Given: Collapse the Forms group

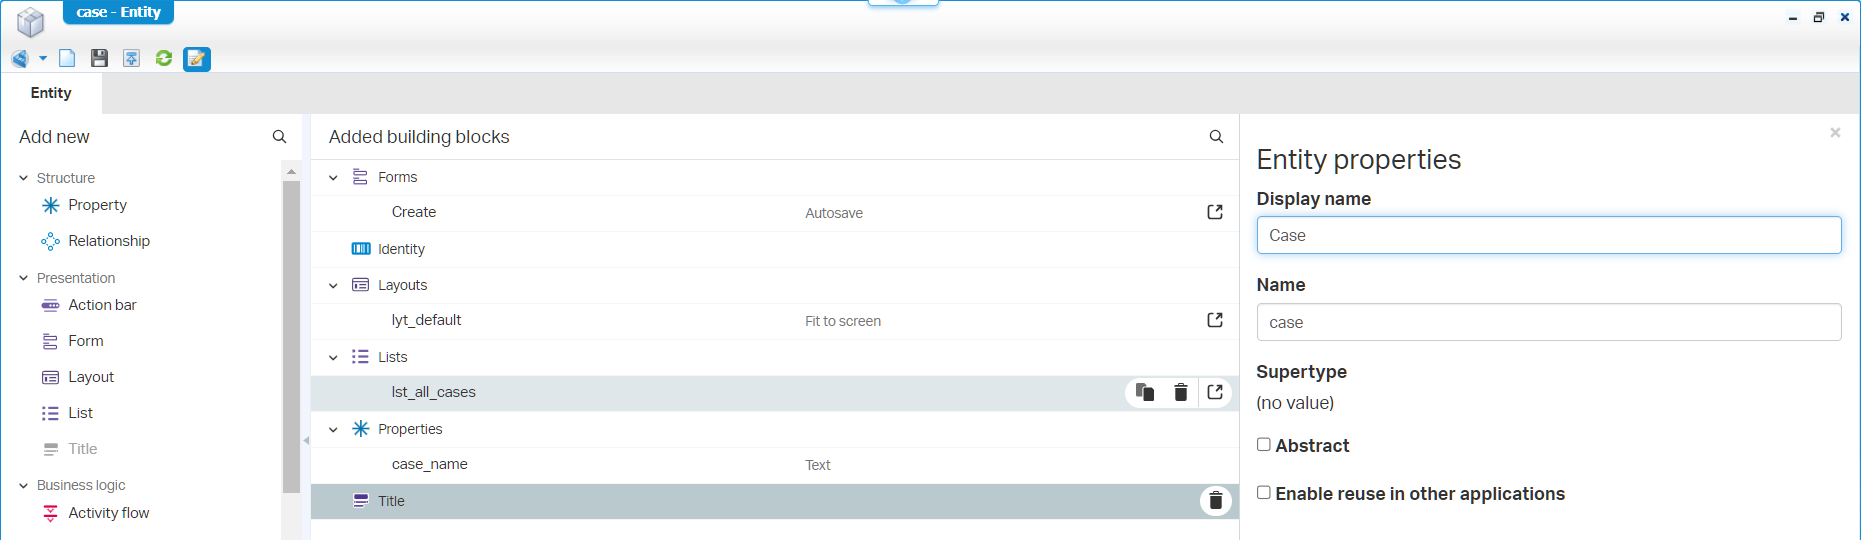Looking at the screenshot, I should (x=334, y=178).
